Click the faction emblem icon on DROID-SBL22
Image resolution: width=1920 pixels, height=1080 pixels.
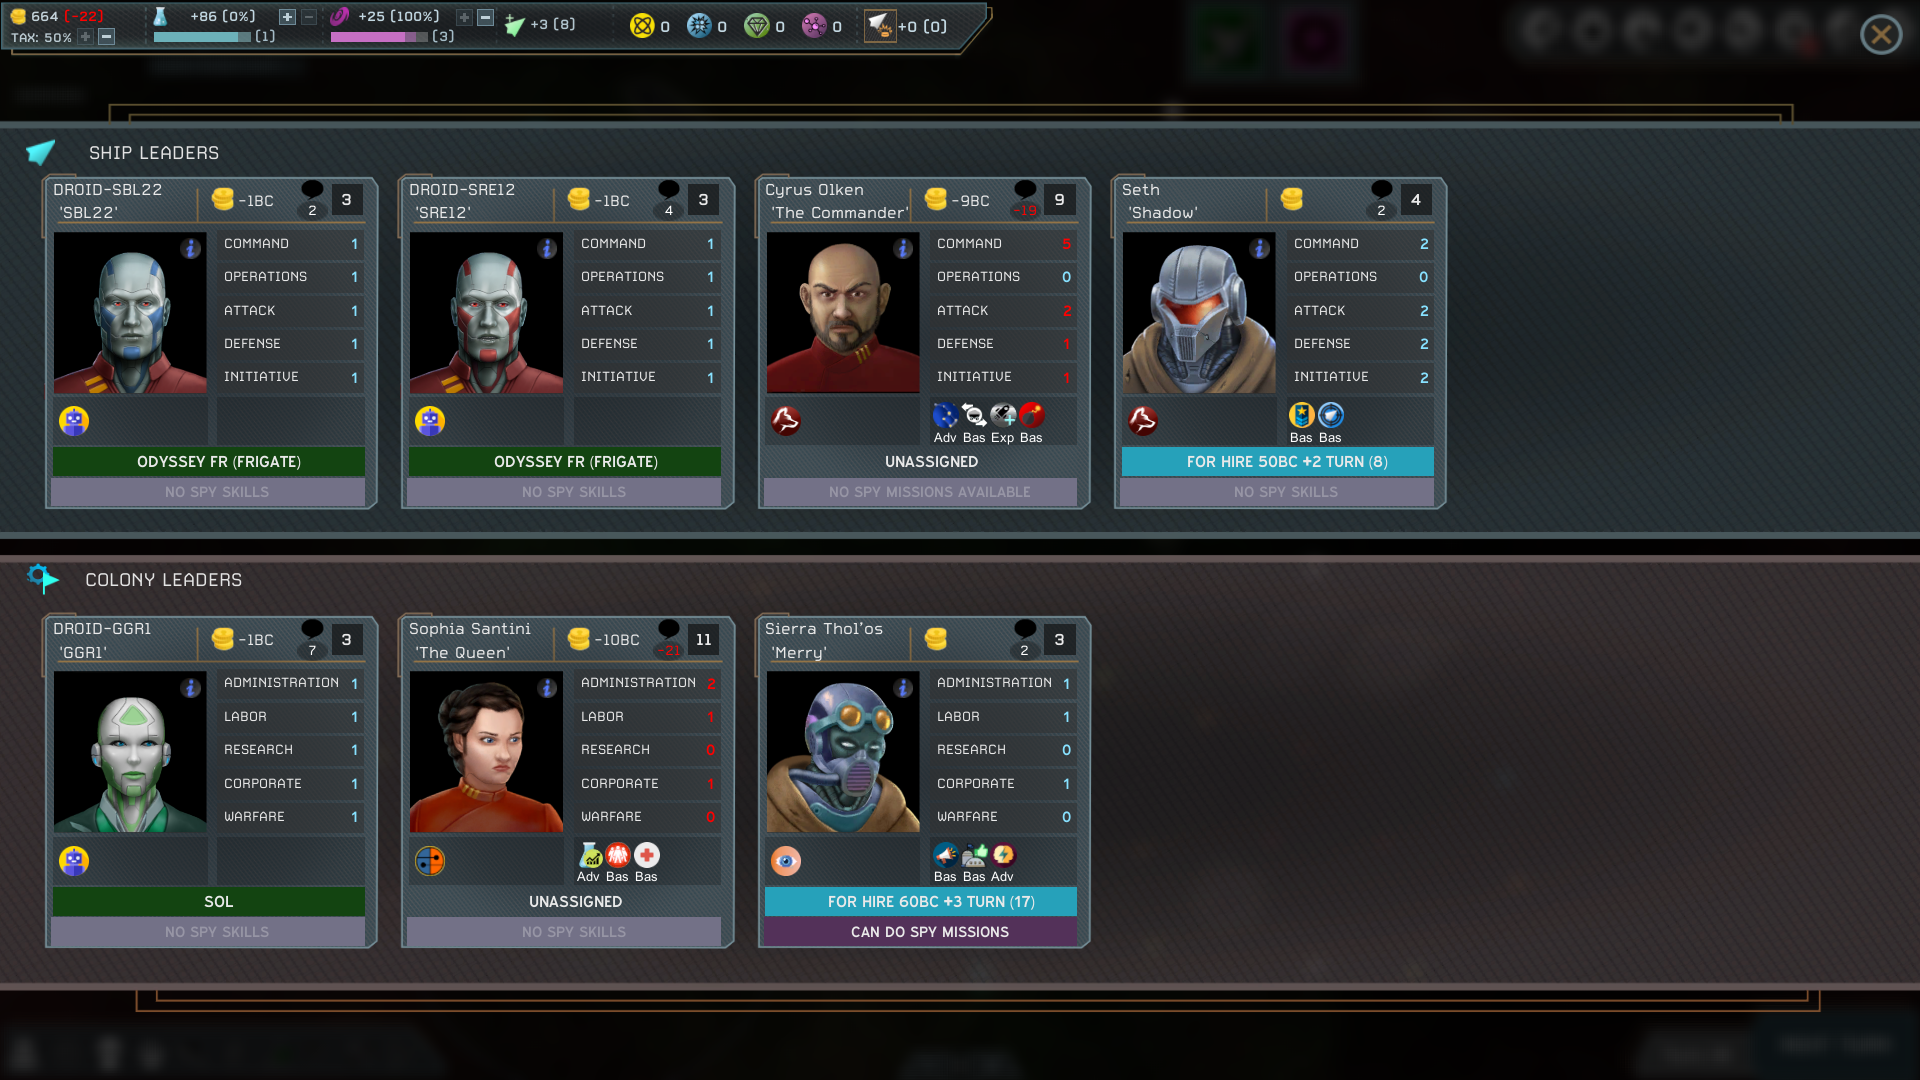point(75,421)
